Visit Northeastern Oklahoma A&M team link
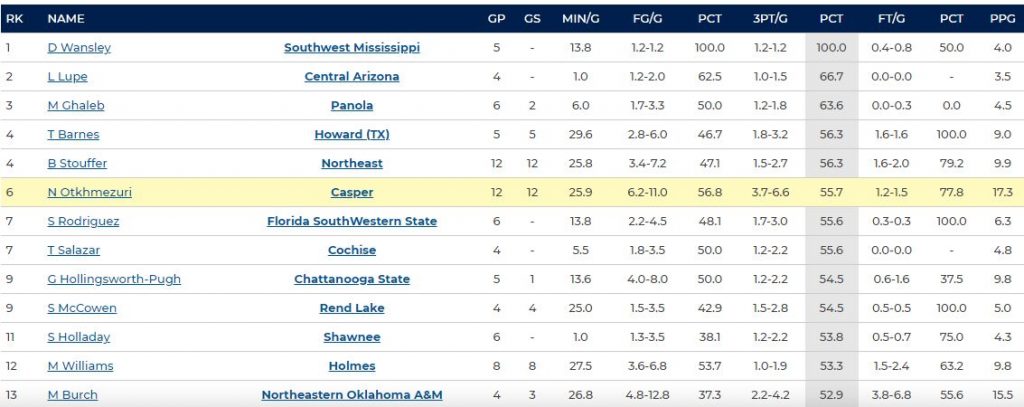This screenshot has height=407, width=1024. tap(352, 396)
